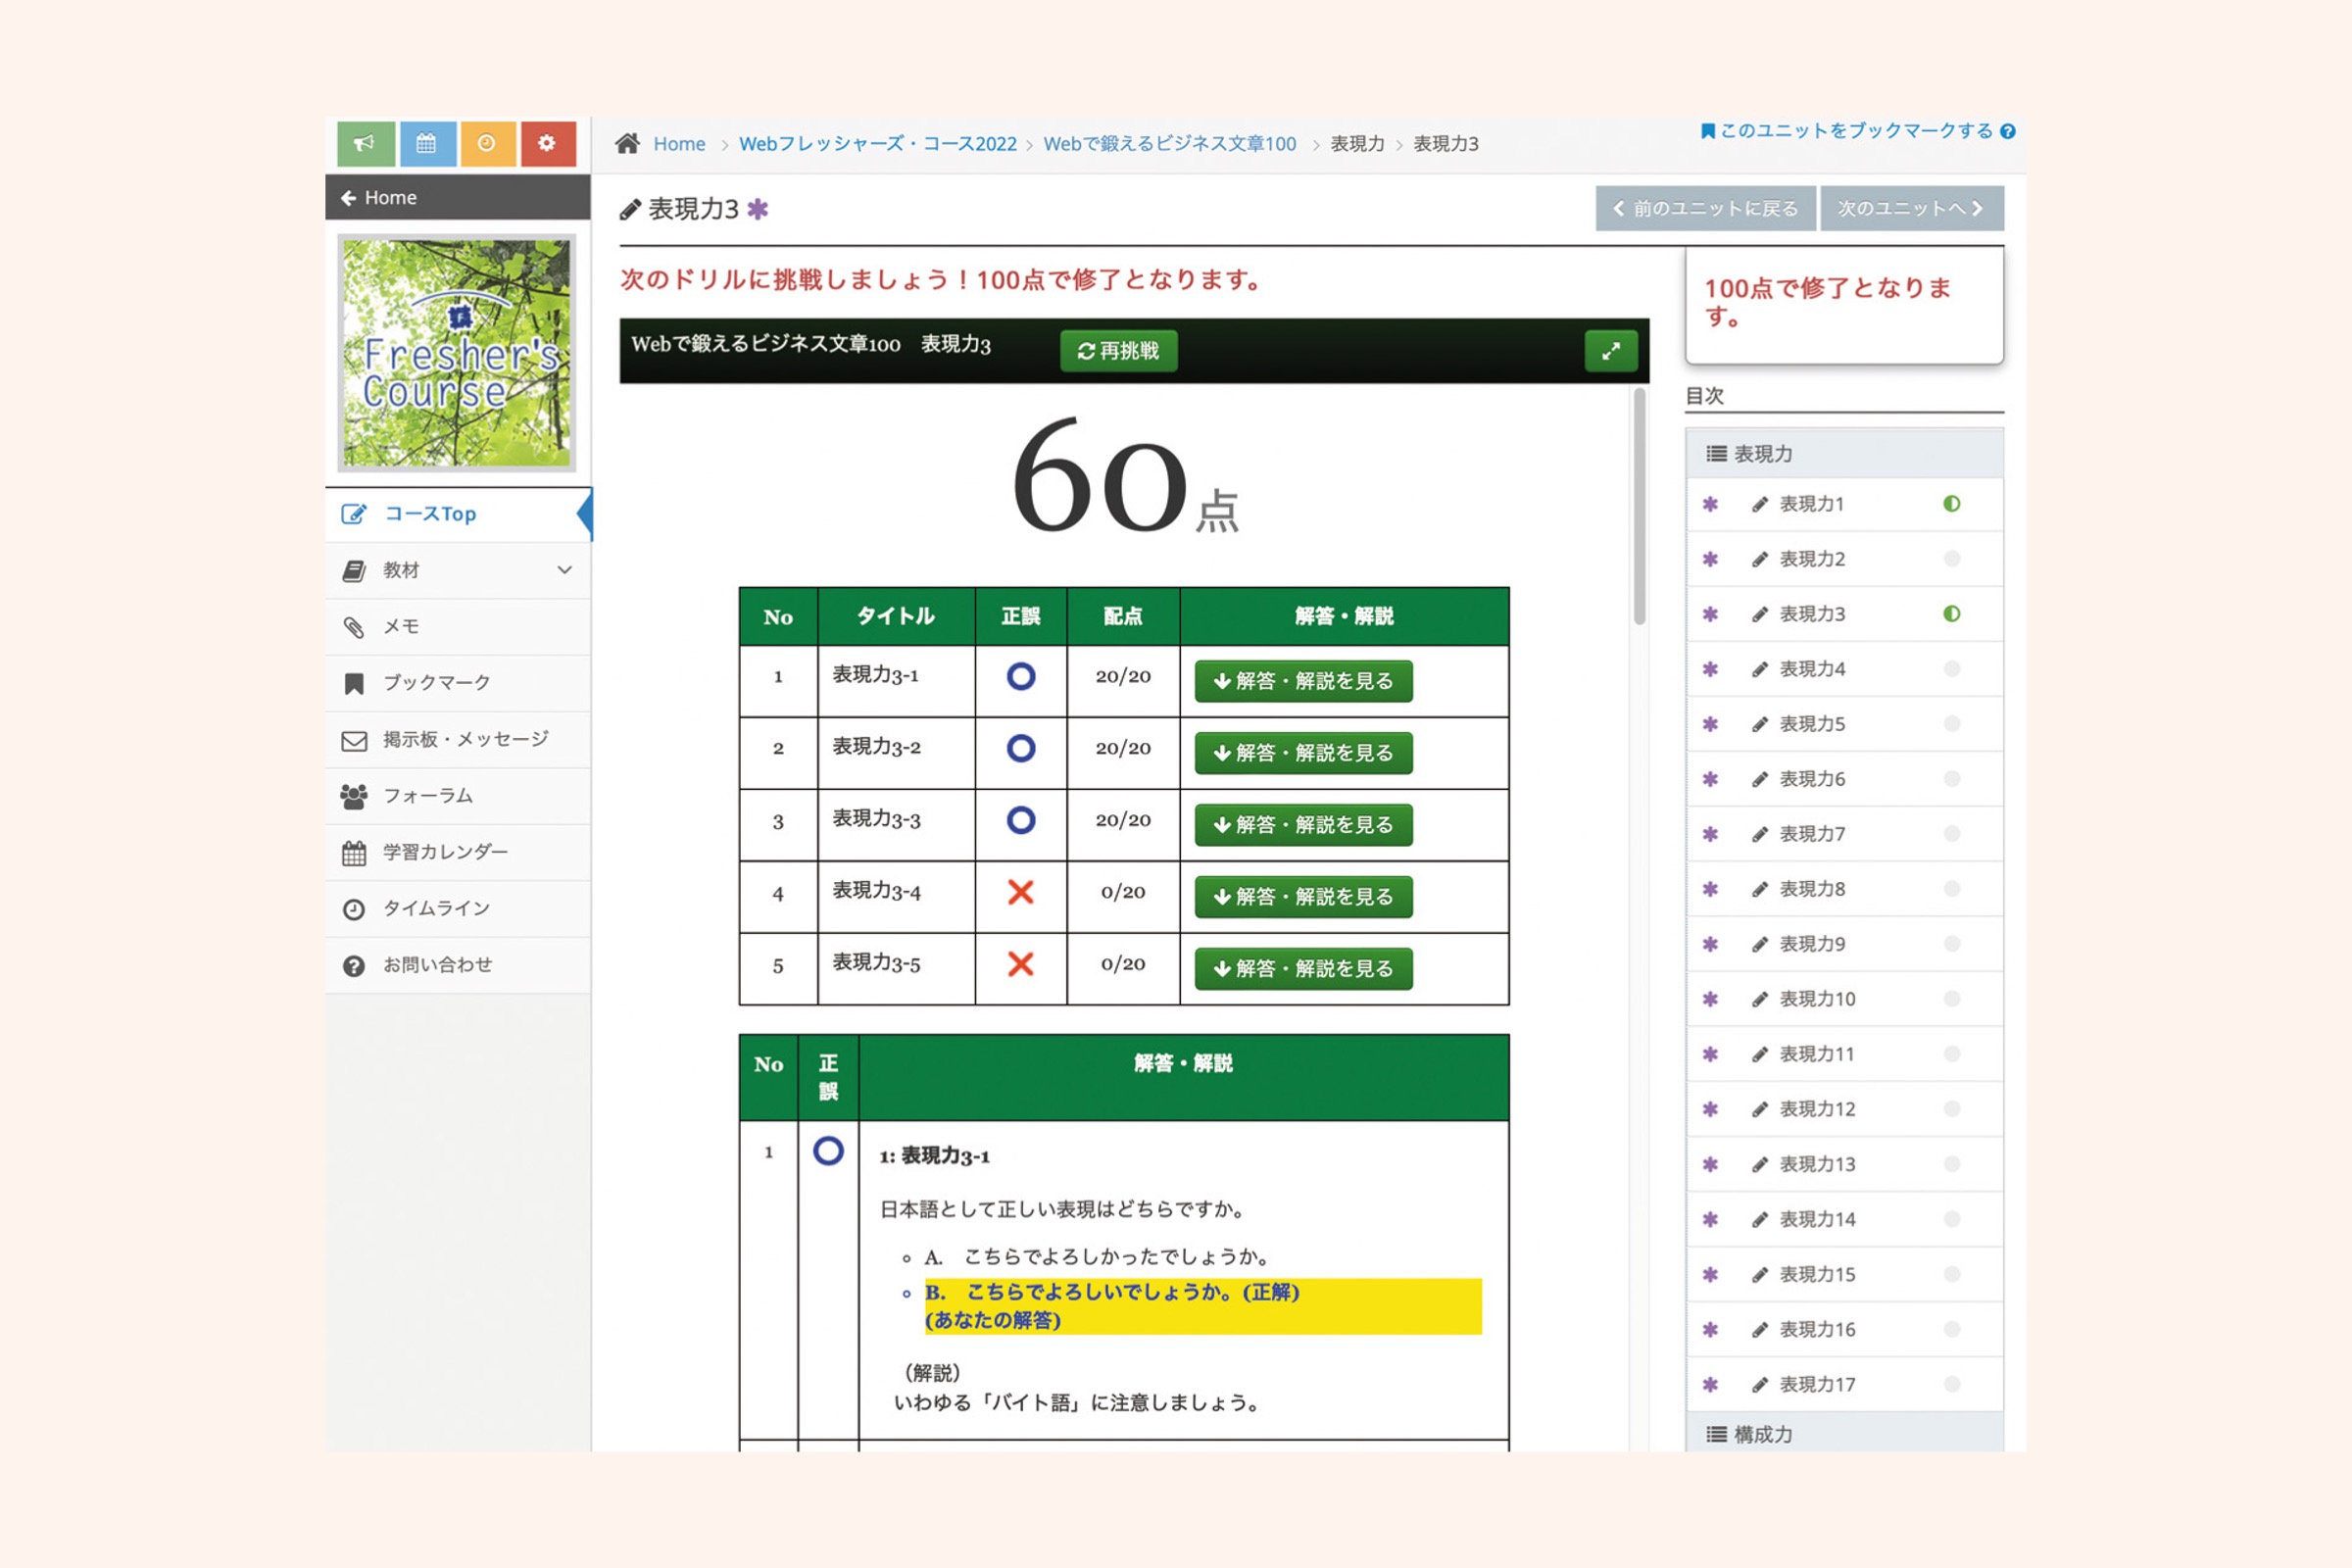The image size is (2352, 1568).
Task: Click the grey status dot of 表現力17
Action: [1951, 1384]
